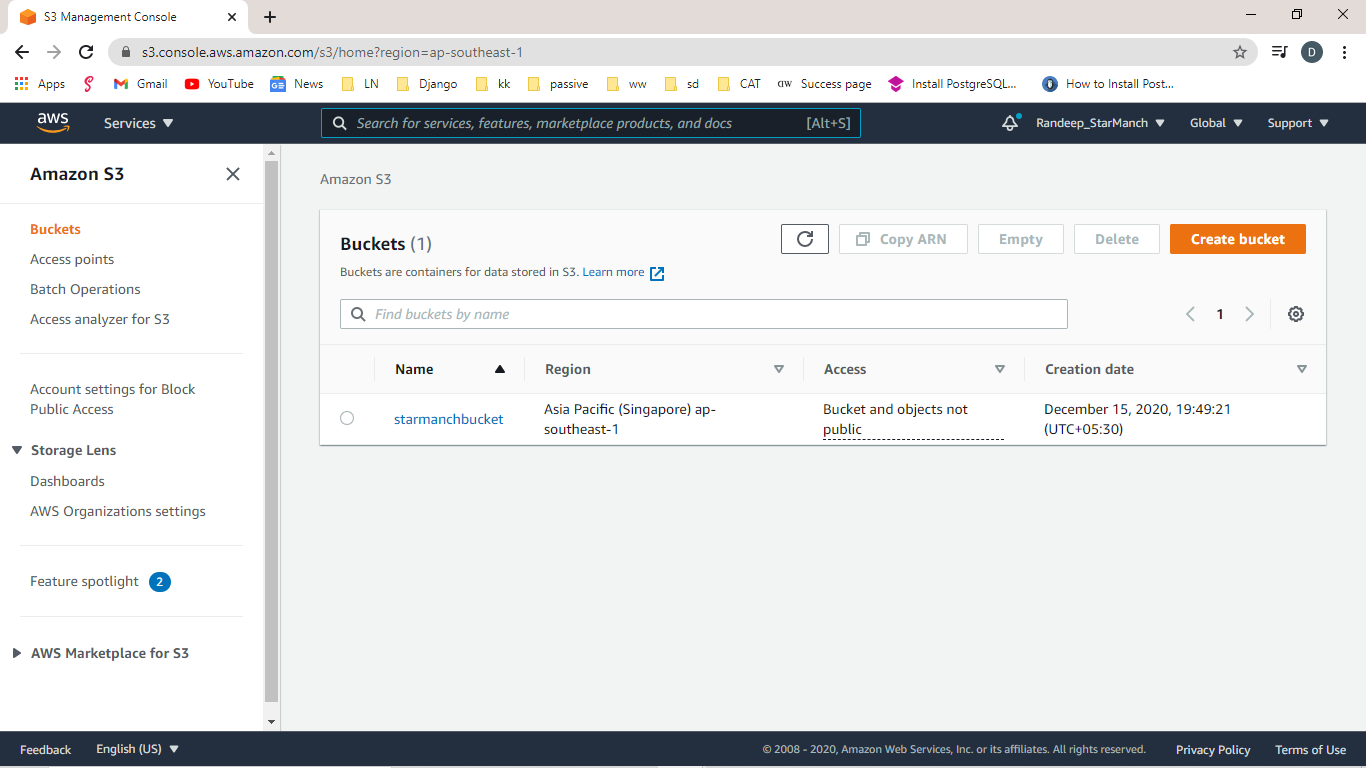
Task: Click the Empty button
Action: click(1021, 239)
